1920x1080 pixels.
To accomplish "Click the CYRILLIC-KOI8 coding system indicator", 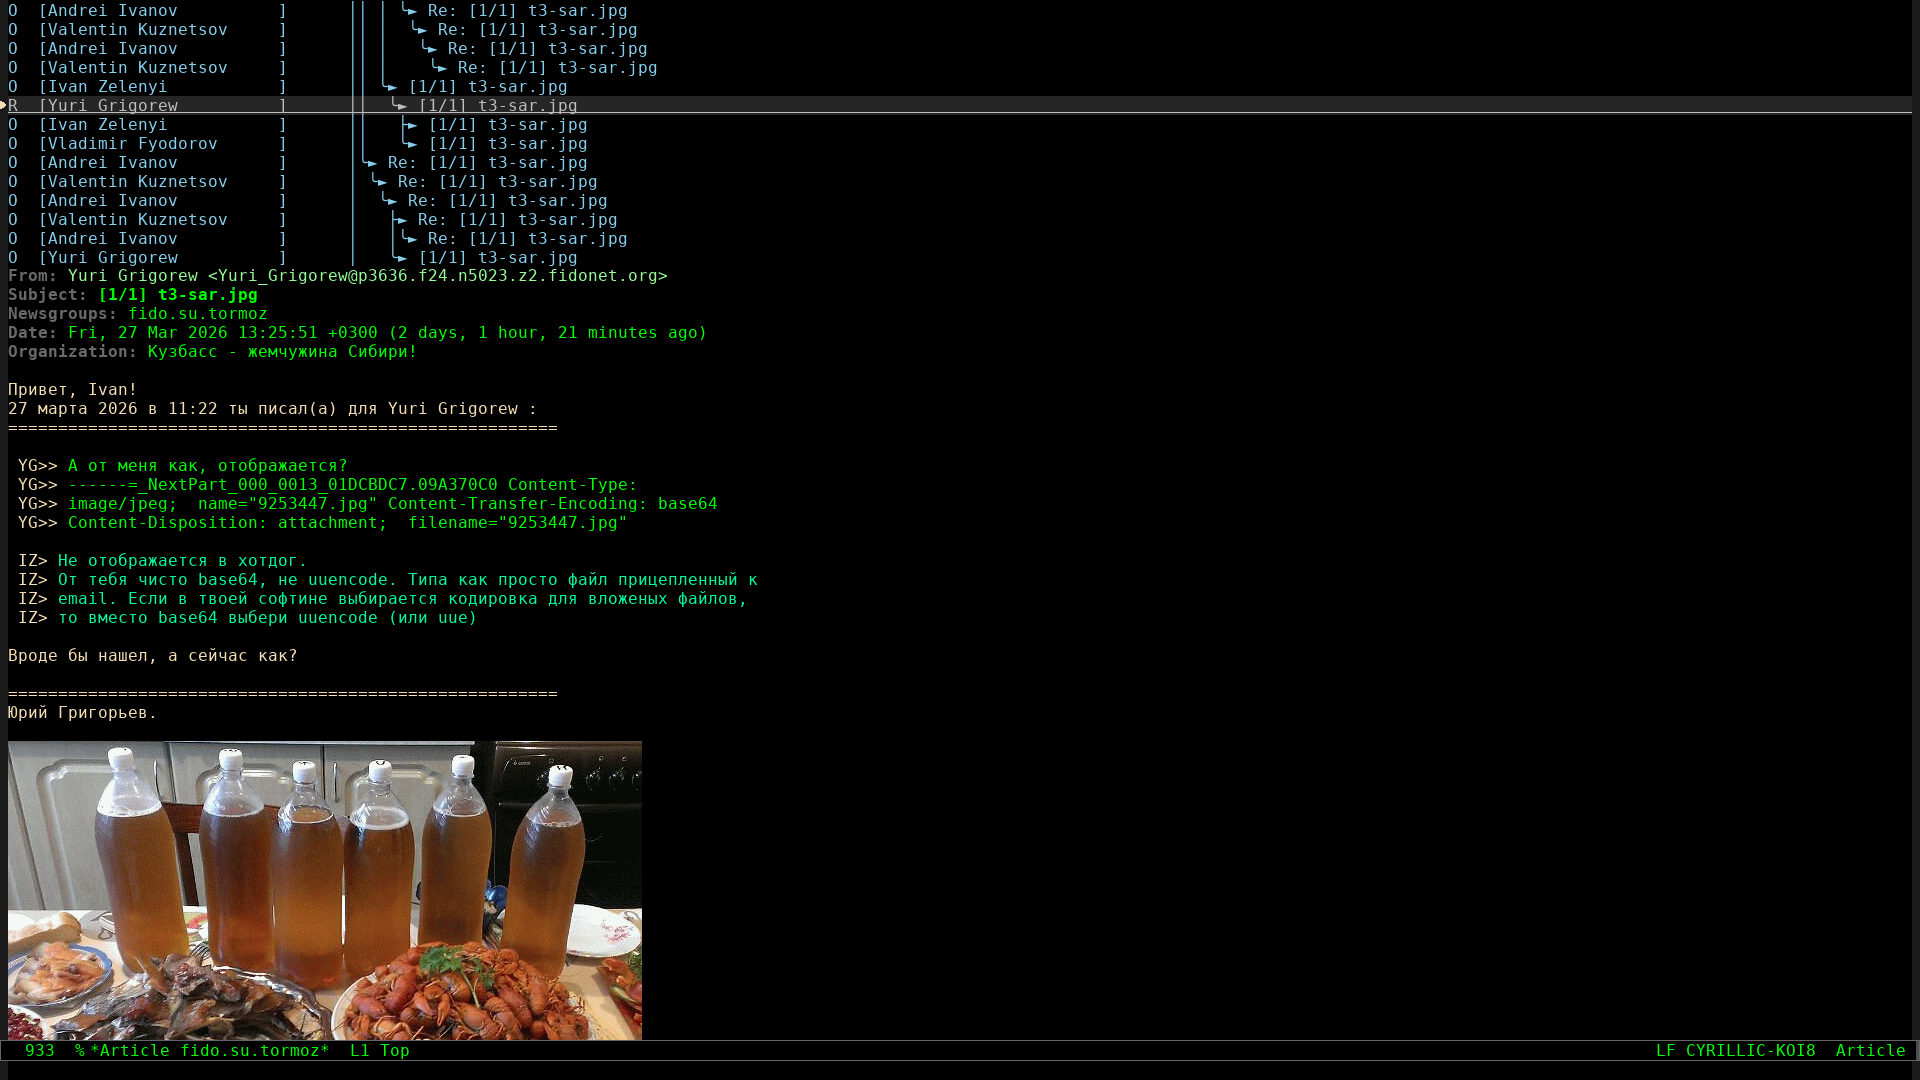I will (x=1750, y=1051).
